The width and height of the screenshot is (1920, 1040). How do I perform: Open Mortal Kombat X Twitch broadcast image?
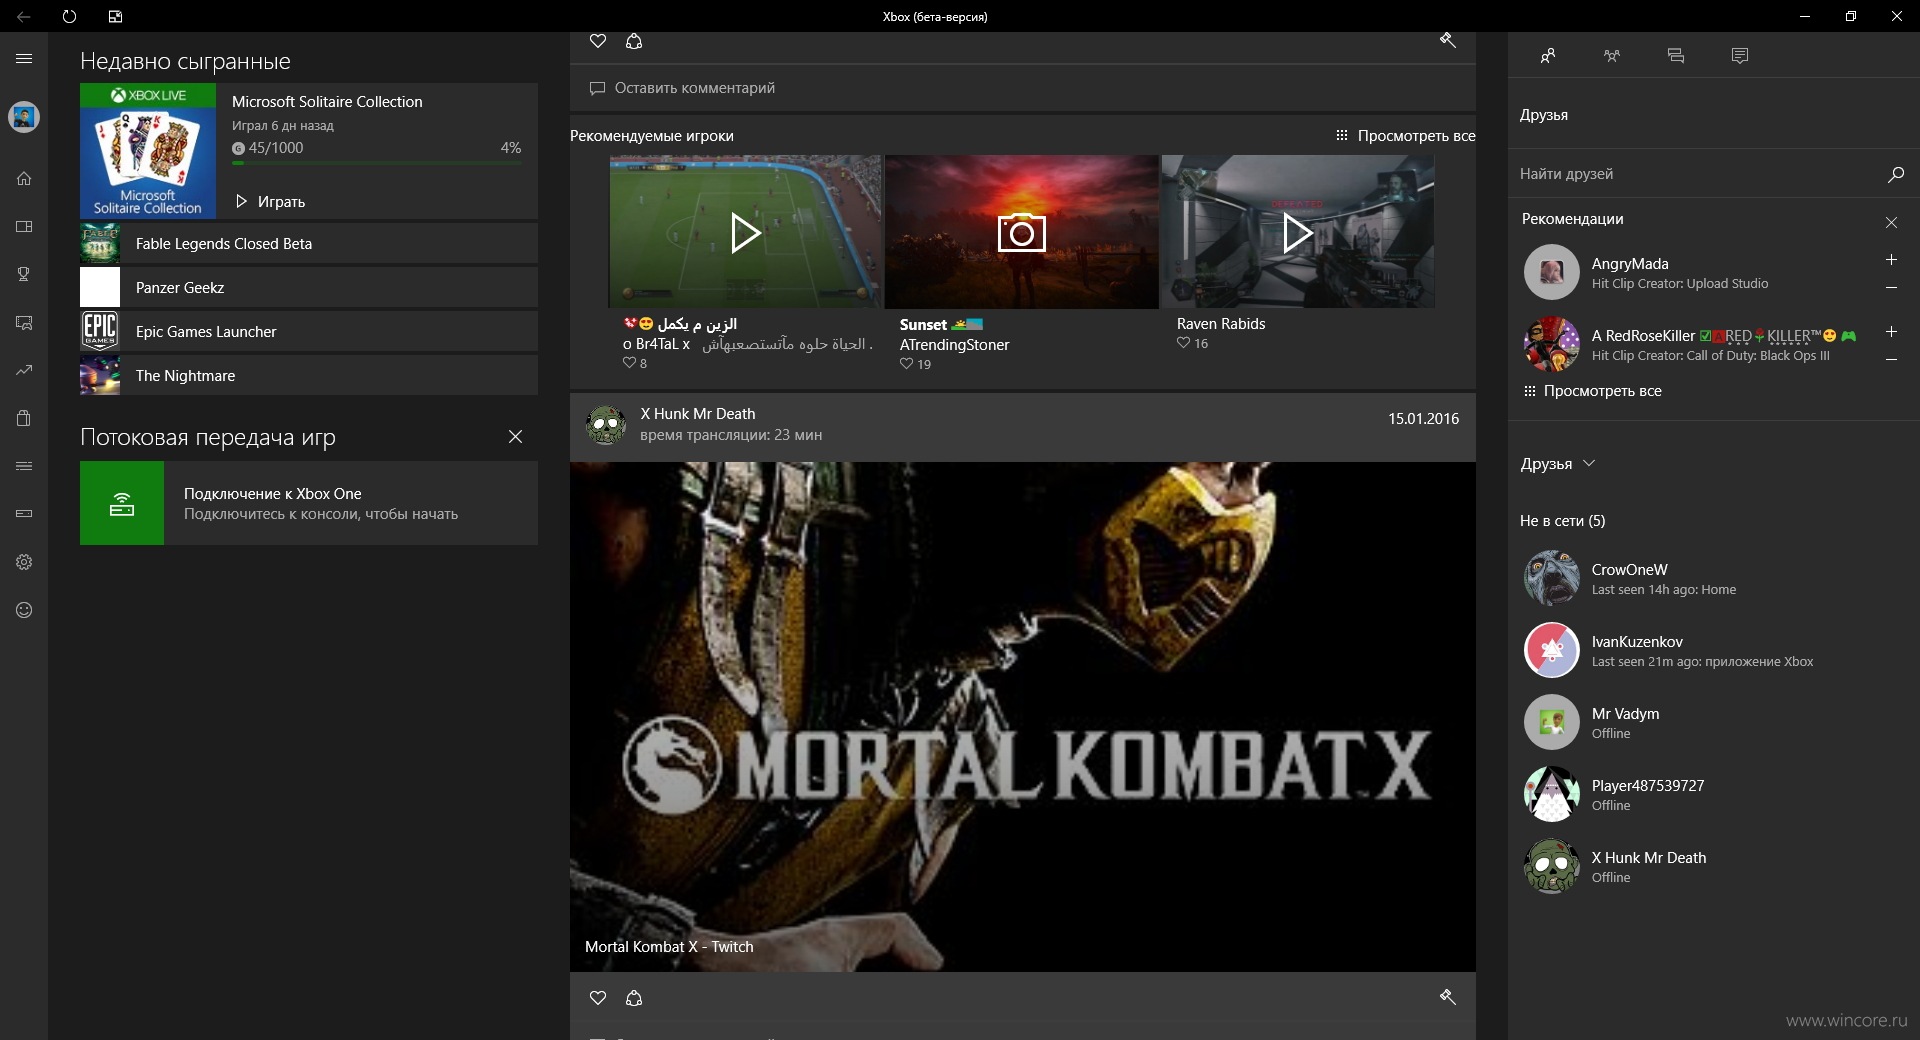[x=1023, y=716]
